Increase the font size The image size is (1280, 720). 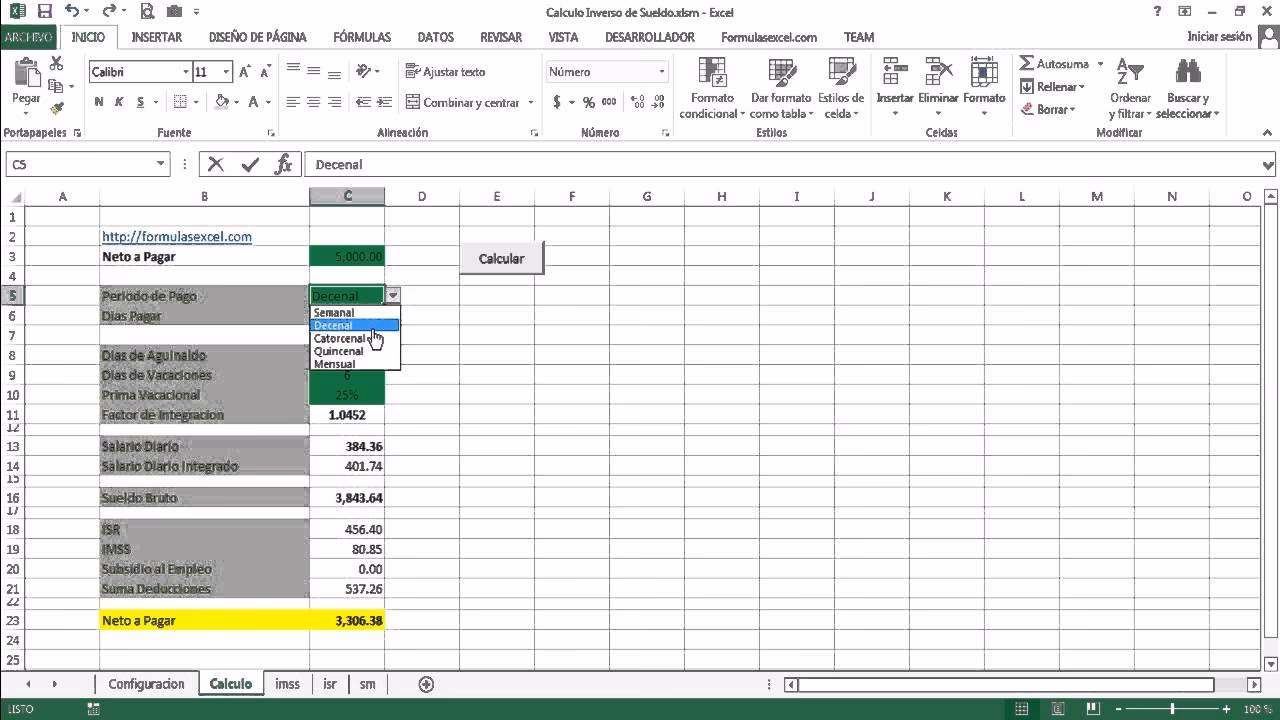tap(246, 72)
